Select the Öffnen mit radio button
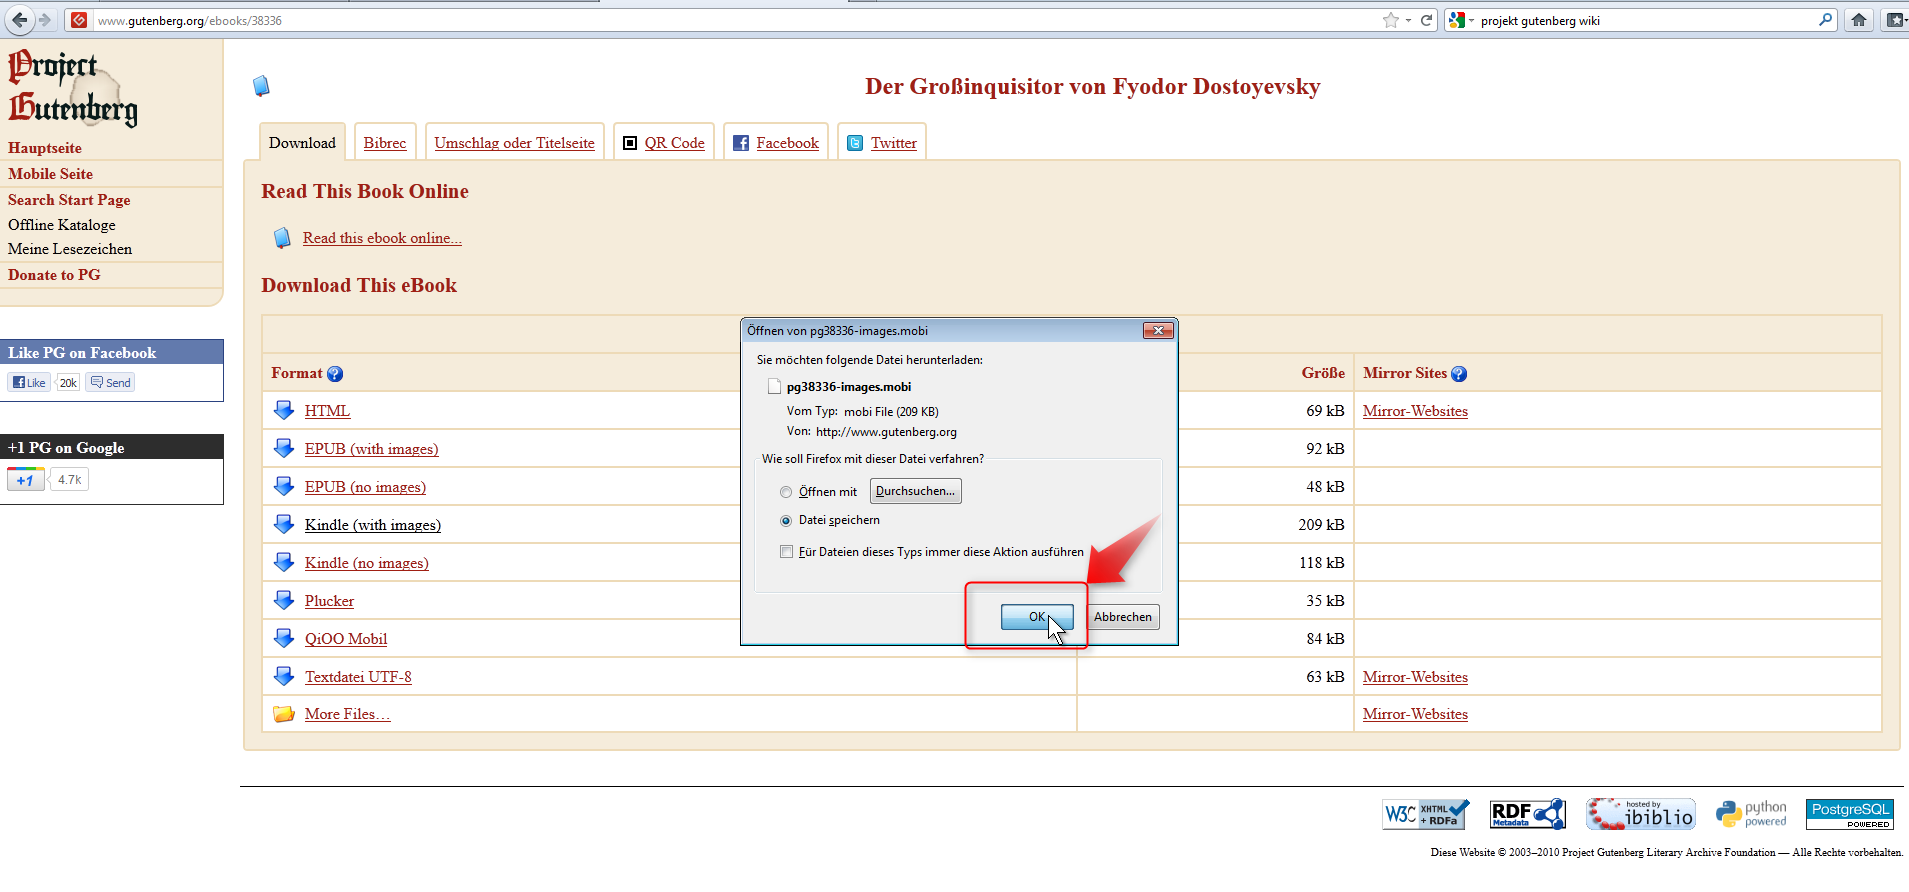 coord(786,492)
